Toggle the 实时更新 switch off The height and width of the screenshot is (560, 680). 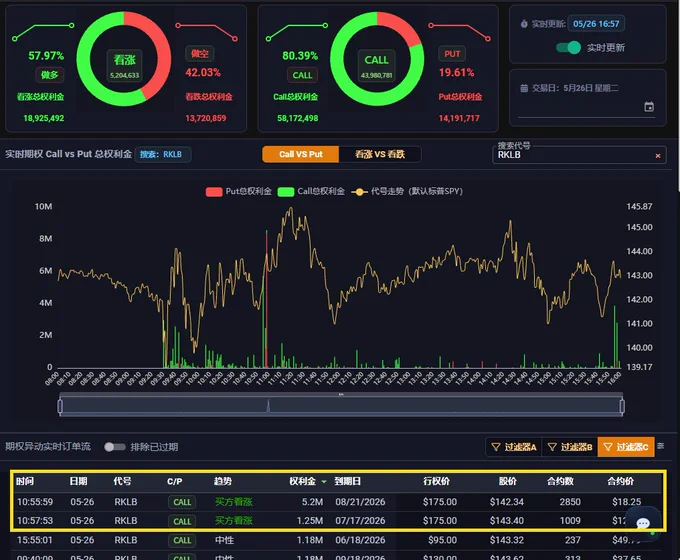(569, 47)
